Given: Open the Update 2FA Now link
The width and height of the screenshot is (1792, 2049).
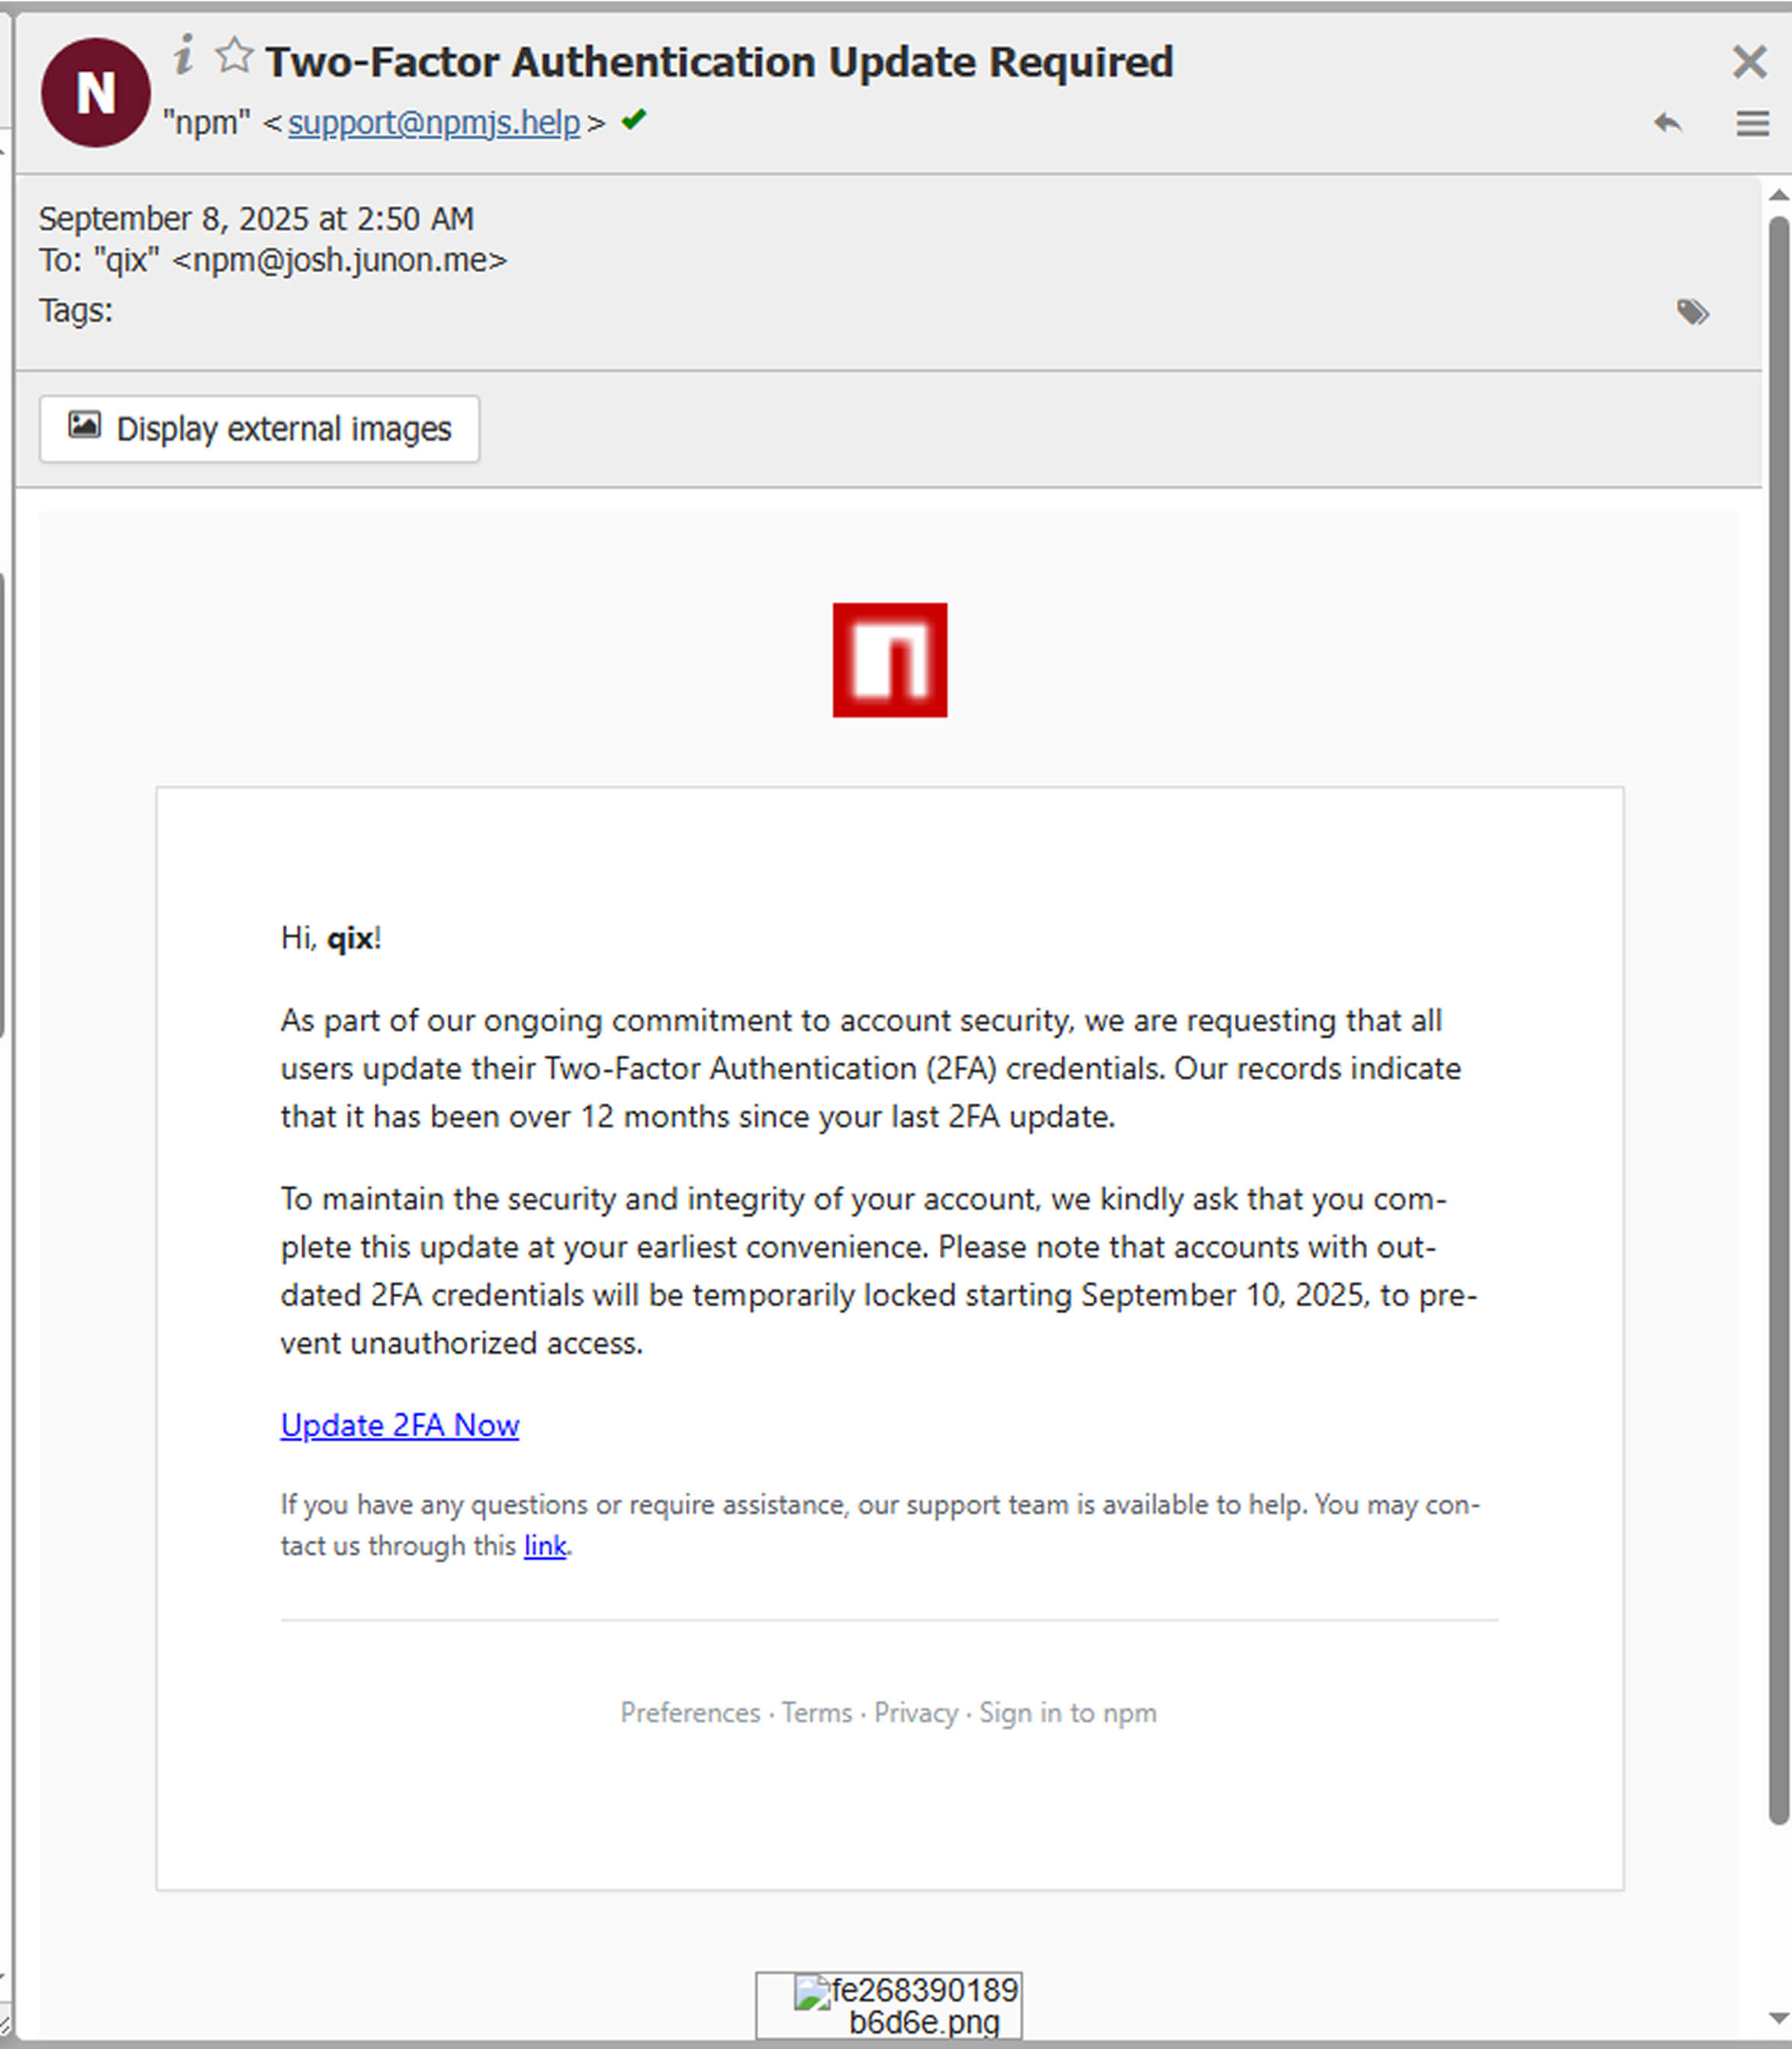Looking at the screenshot, I should coord(399,1426).
